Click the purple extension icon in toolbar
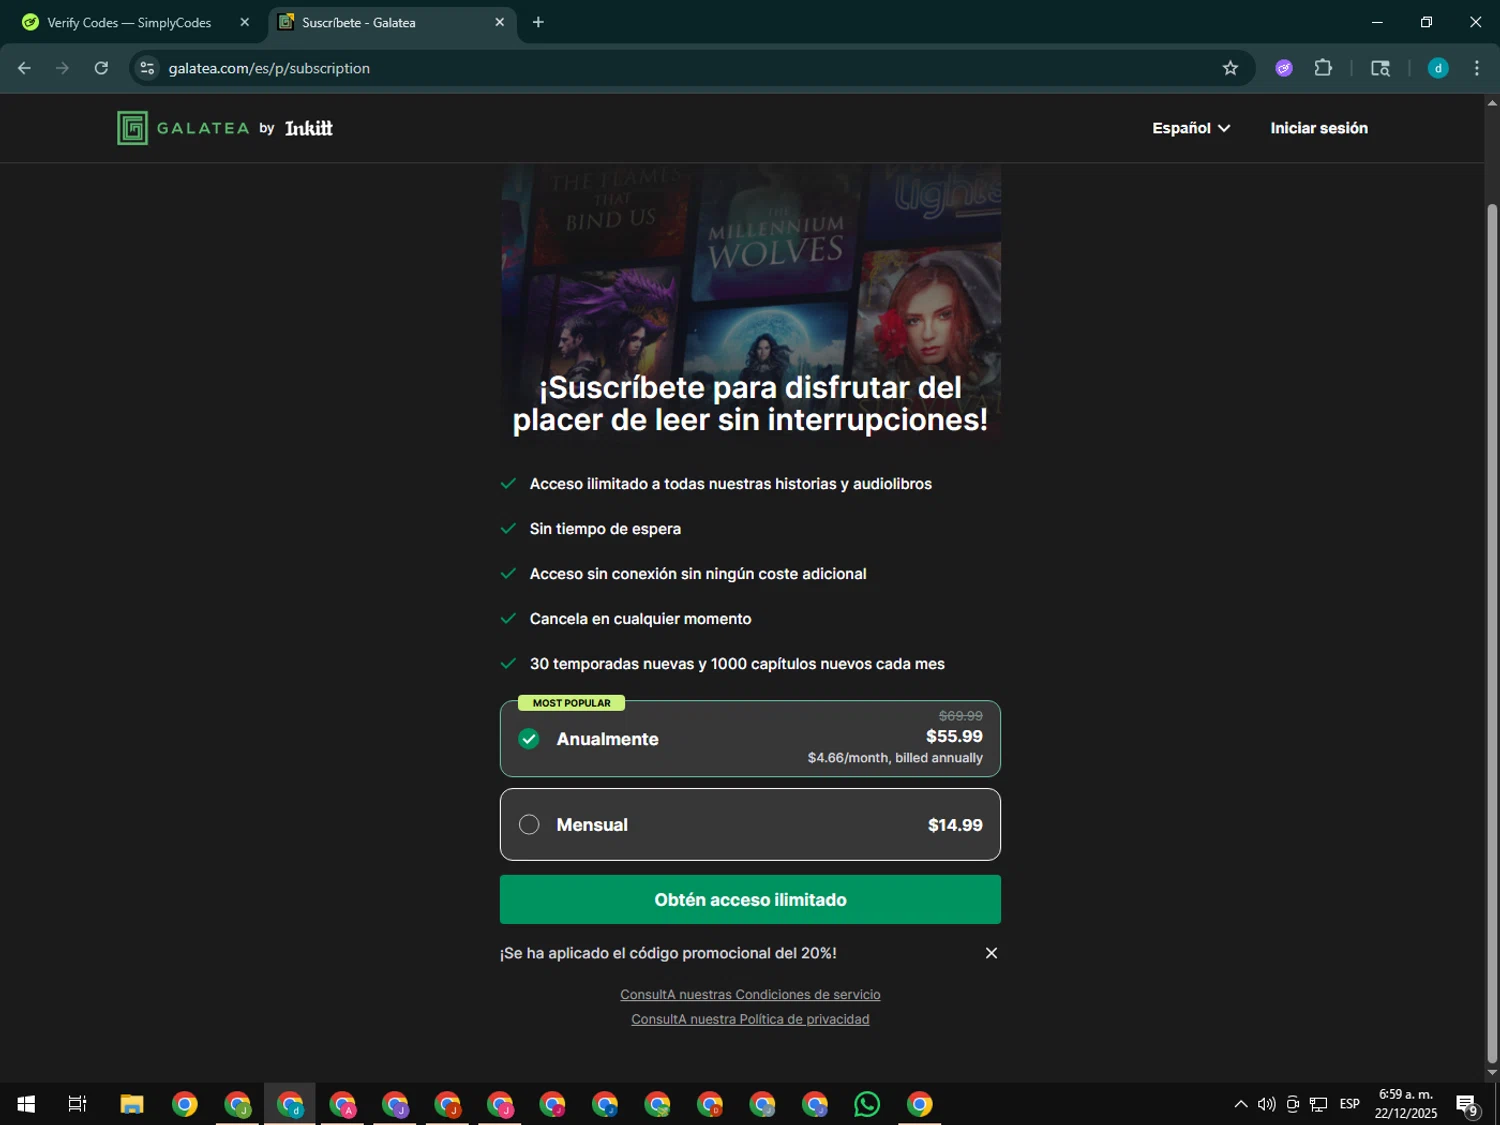The height and width of the screenshot is (1125, 1500). point(1284,68)
